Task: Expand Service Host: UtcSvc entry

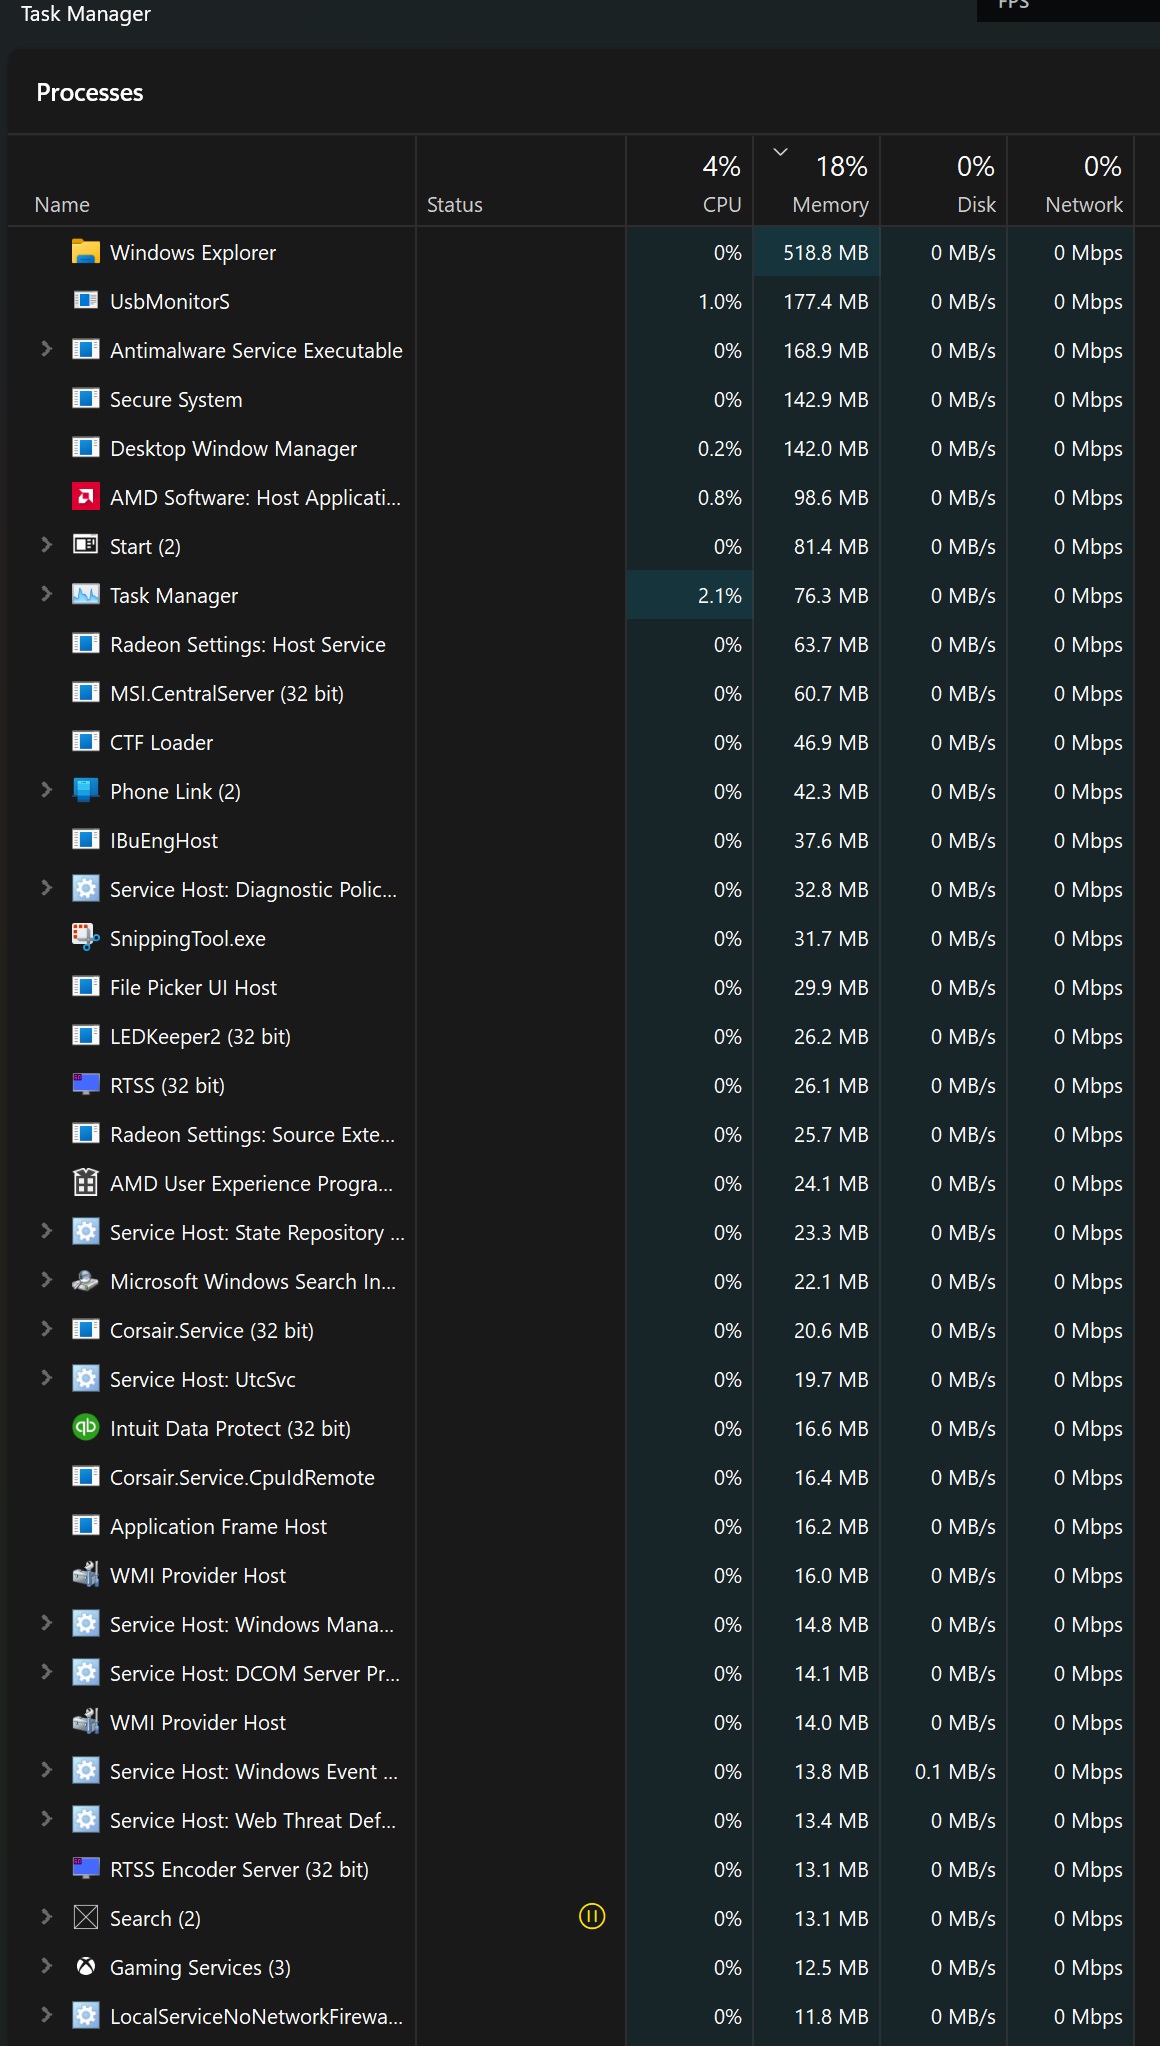Action: pos(46,1378)
